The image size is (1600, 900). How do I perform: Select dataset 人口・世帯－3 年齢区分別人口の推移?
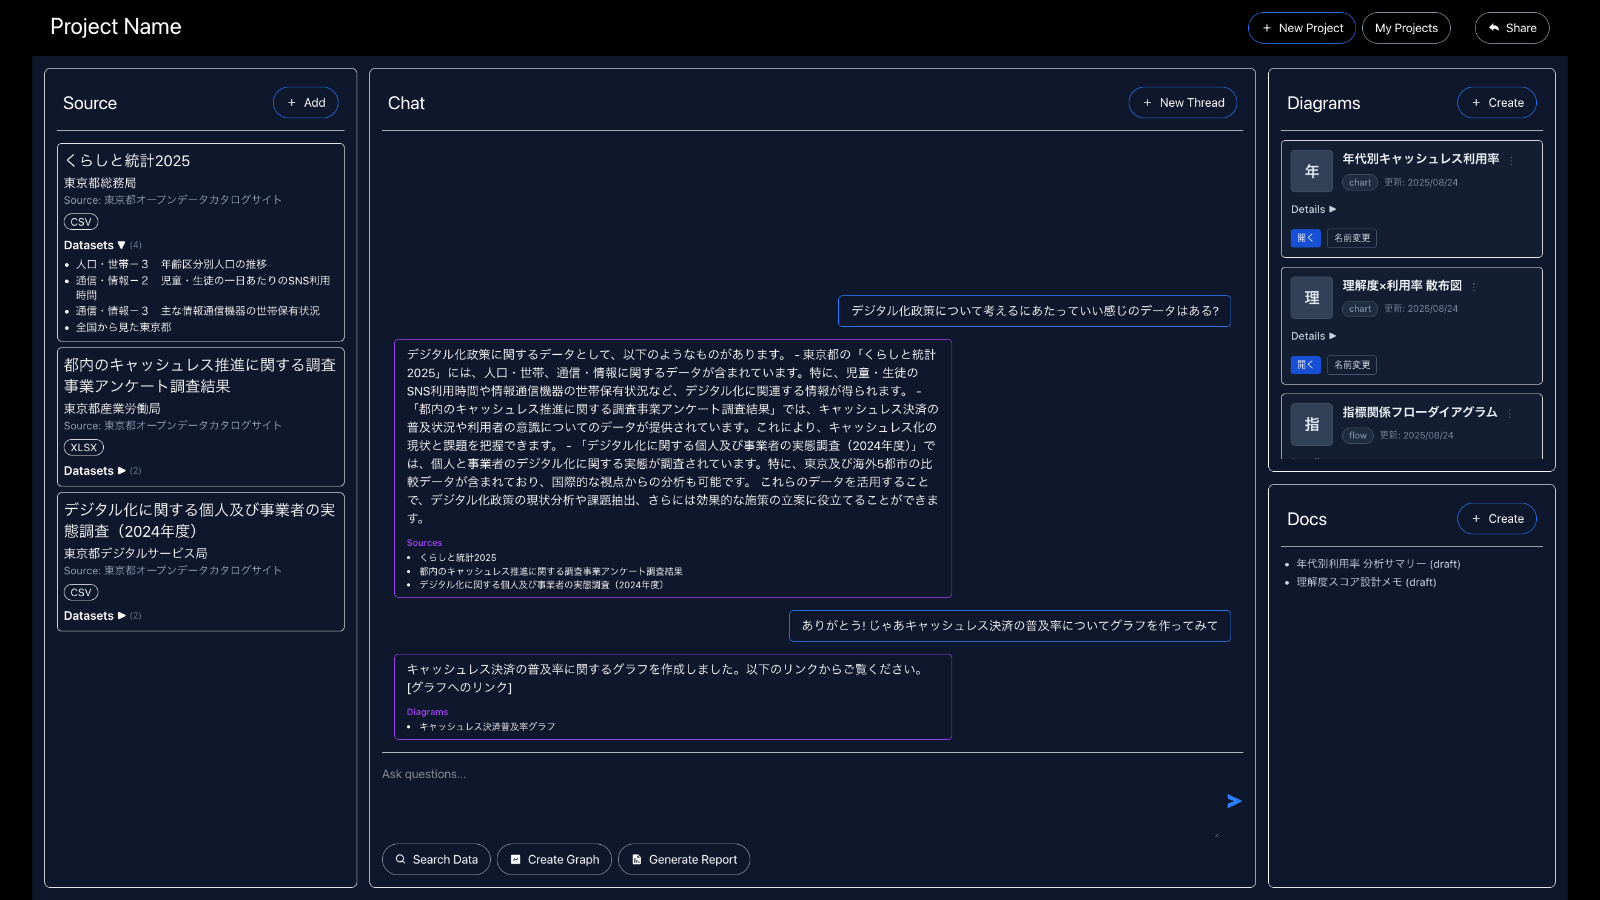(171, 264)
